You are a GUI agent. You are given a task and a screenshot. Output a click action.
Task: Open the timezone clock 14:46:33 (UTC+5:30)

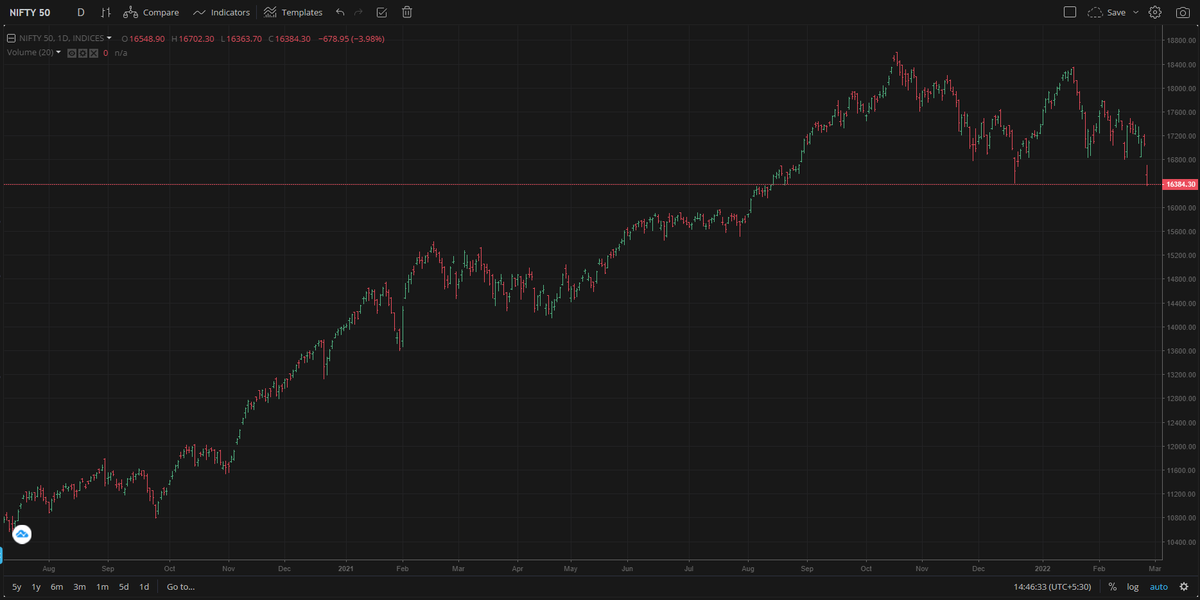click(1054, 587)
